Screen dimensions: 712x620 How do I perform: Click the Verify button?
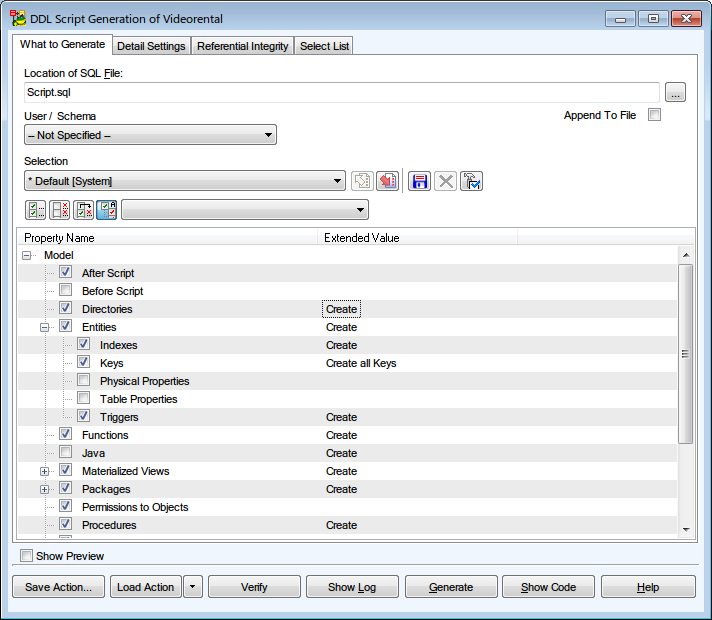coord(254,587)
